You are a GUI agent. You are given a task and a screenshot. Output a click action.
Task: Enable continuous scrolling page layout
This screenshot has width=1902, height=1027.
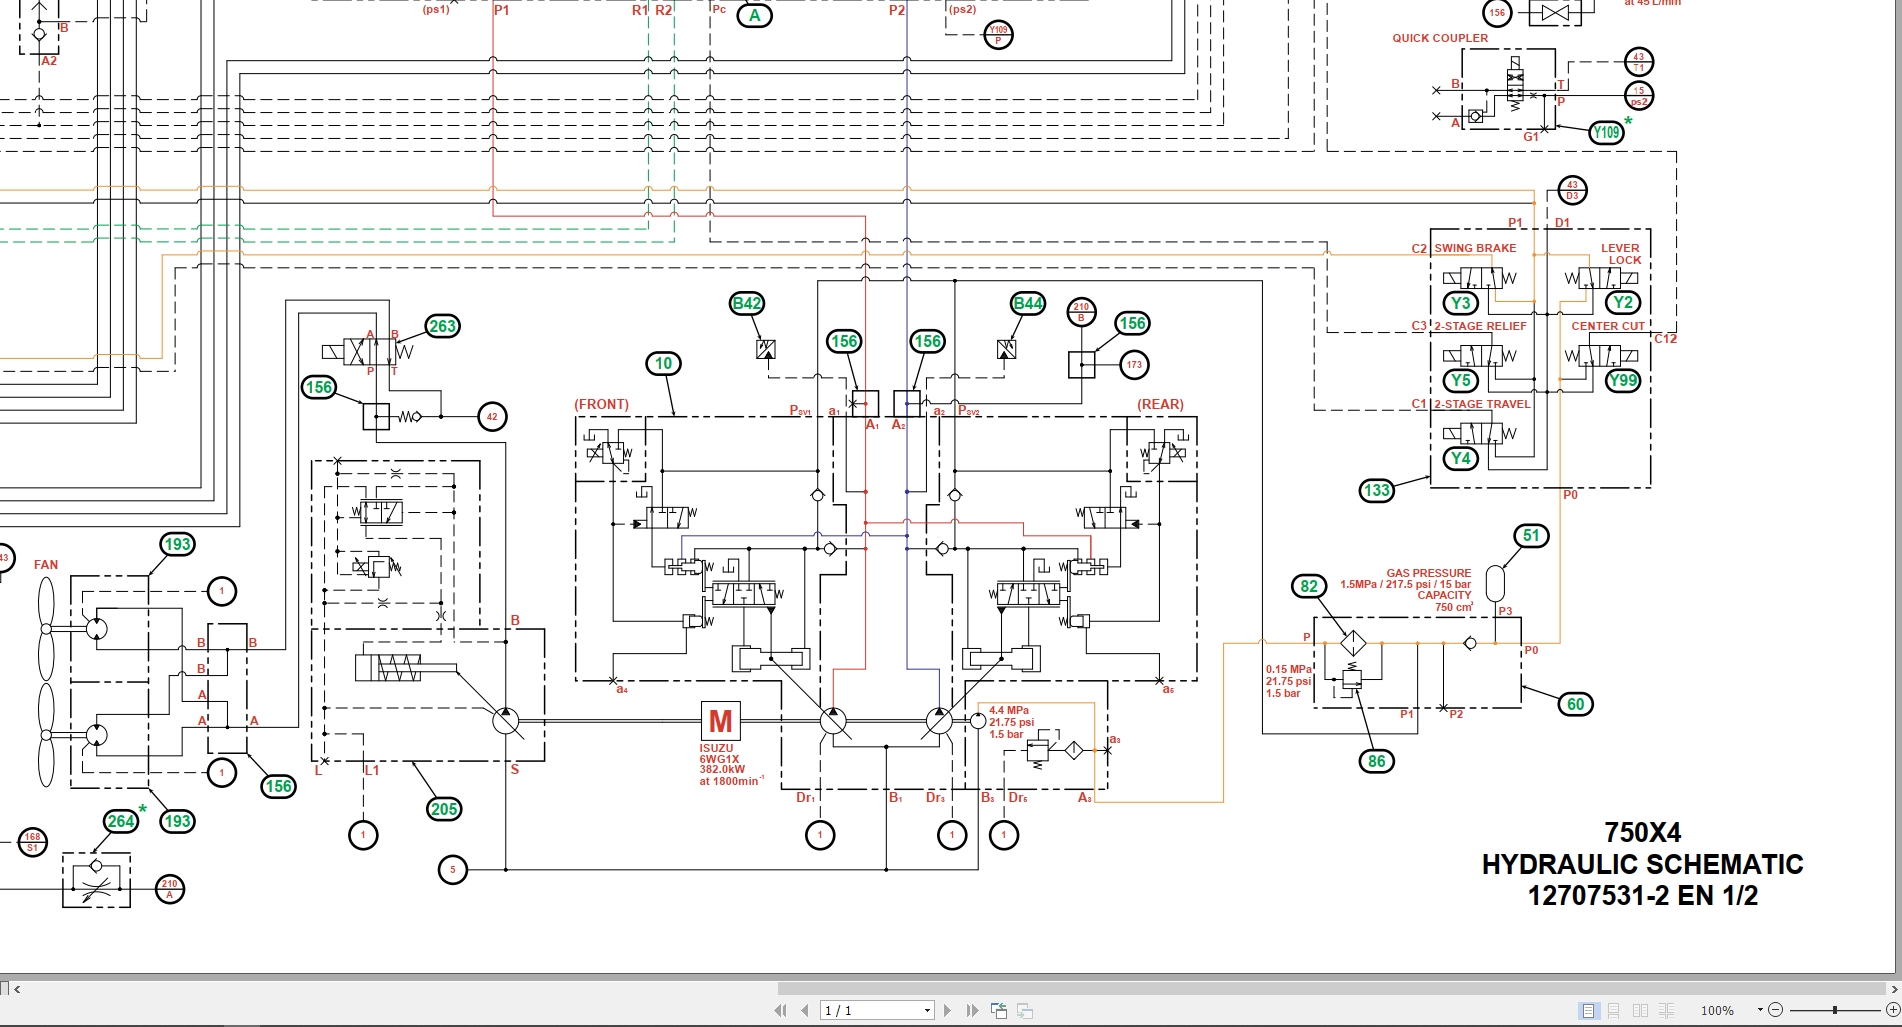(x=1612, y=1010)
